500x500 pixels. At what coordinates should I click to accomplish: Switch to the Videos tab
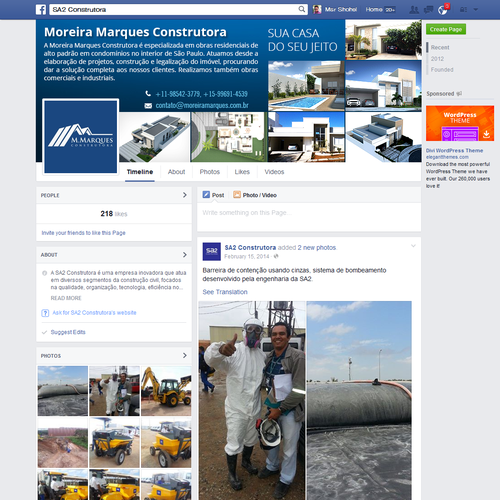pos(274,172)
